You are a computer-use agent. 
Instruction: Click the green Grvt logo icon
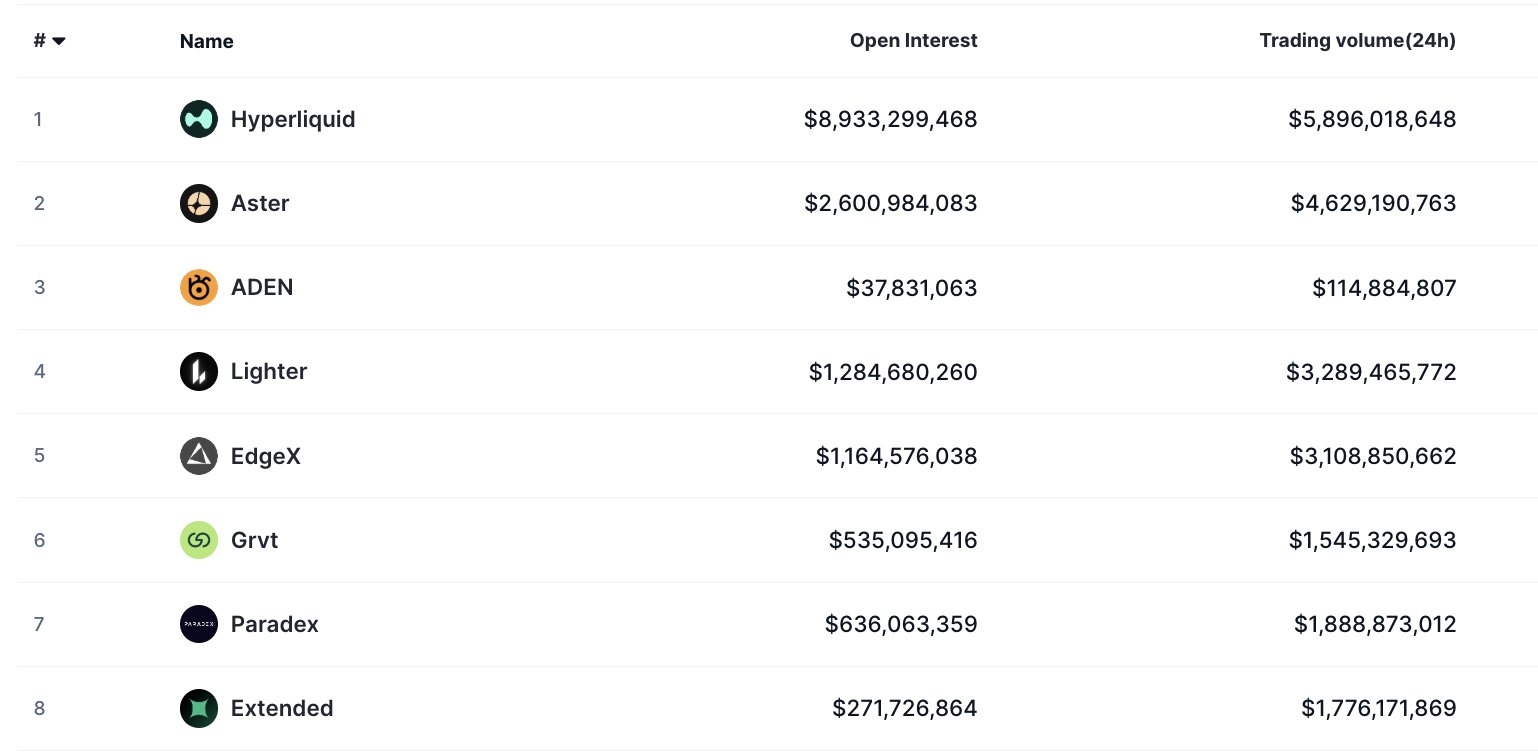(x=199, y=540)
